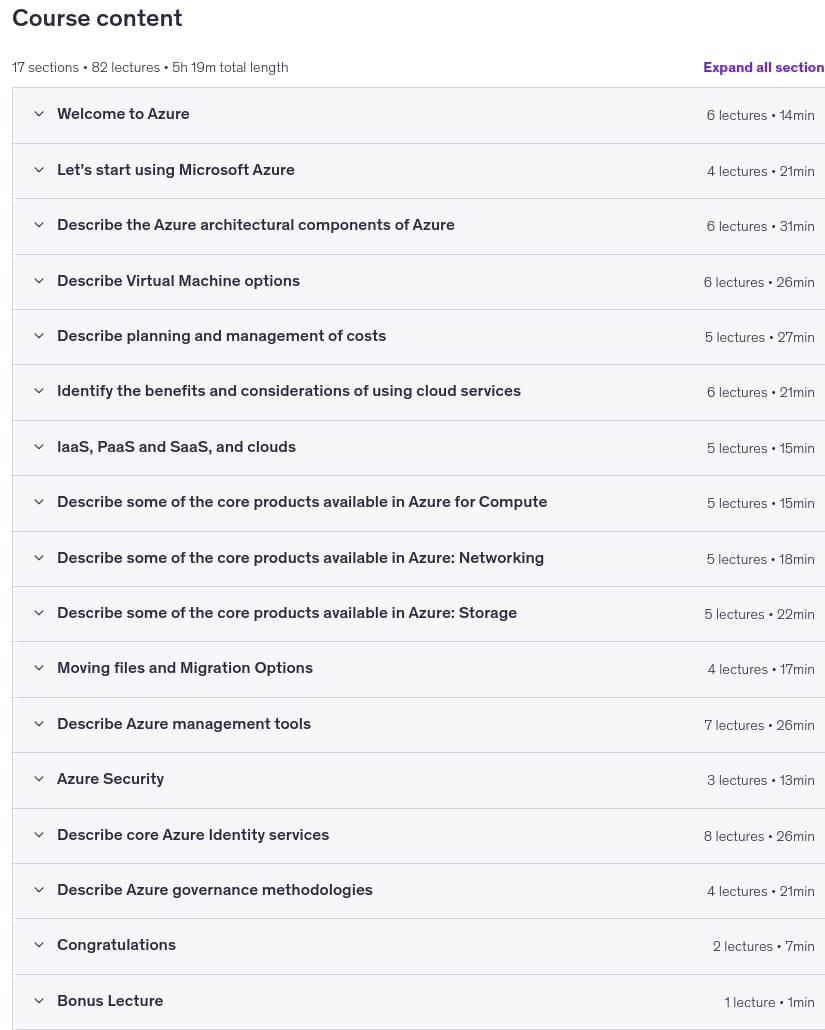Open chevron for Azure: Storage section
The height and width of the screenshot is (1030, 825).
tap(39, 613)
